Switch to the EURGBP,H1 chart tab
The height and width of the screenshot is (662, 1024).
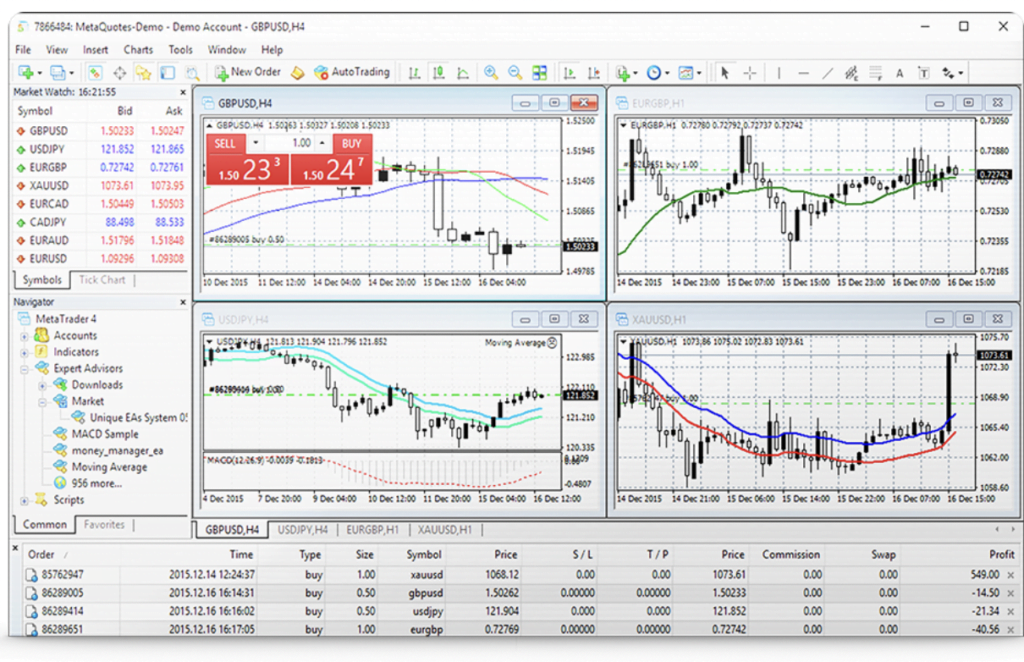[x=372, y=529]
